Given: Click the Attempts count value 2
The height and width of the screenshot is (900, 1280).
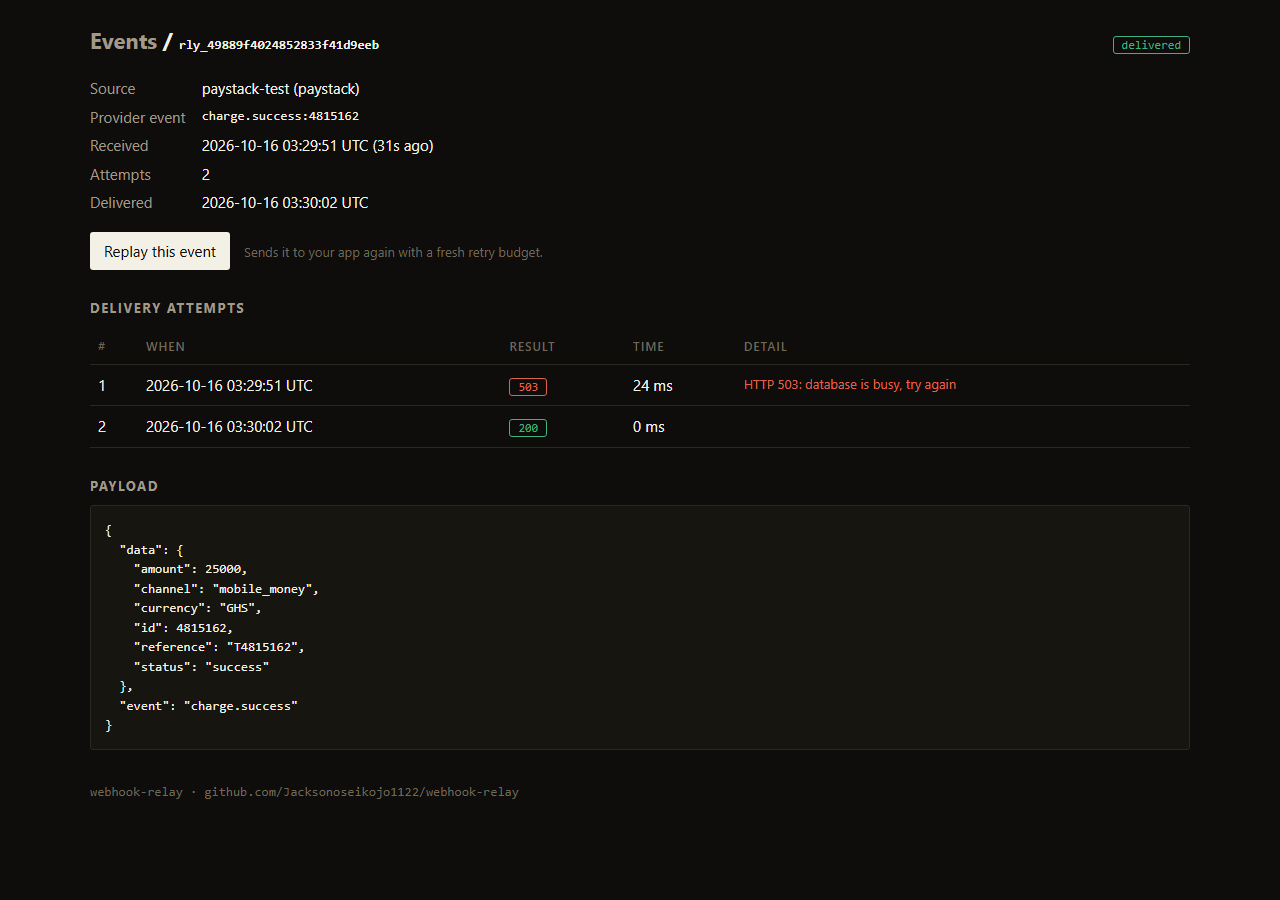Looking at the screenshot, I should pyautogui.click(x=206, y=175).
